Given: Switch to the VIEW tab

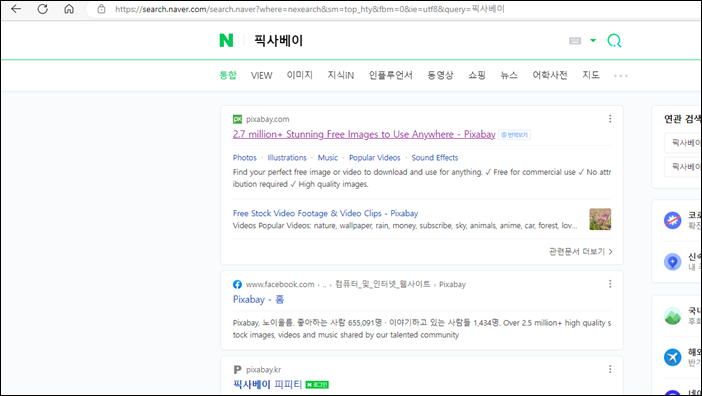Looking at the screenshot, I should point(261,75).
